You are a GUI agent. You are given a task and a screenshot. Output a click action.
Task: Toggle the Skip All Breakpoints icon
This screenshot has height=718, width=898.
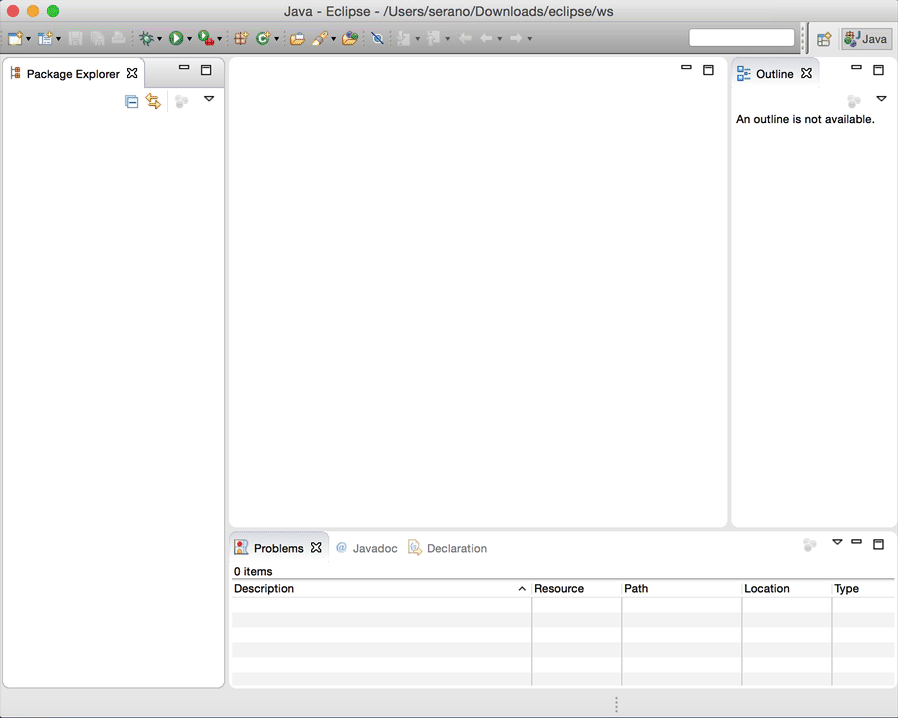pyautogui.click(x=377, y=38)
